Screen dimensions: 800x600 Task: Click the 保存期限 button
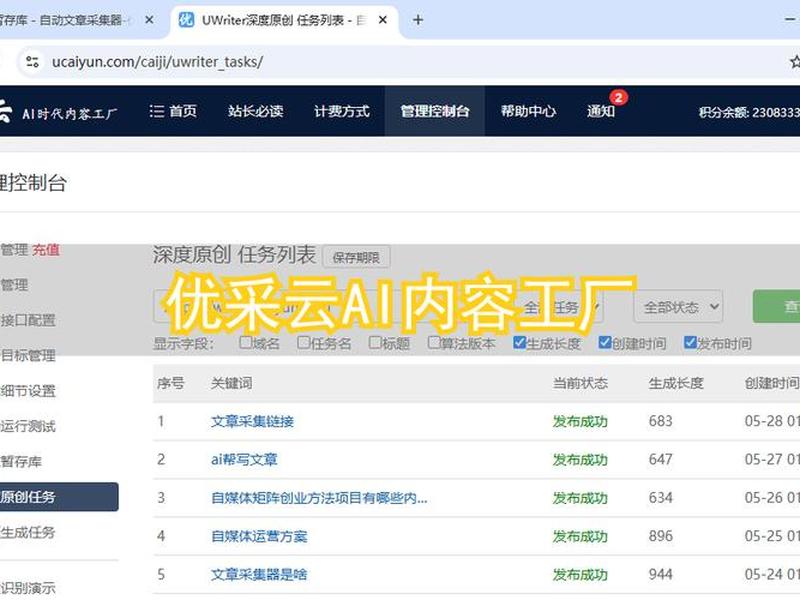356,258
